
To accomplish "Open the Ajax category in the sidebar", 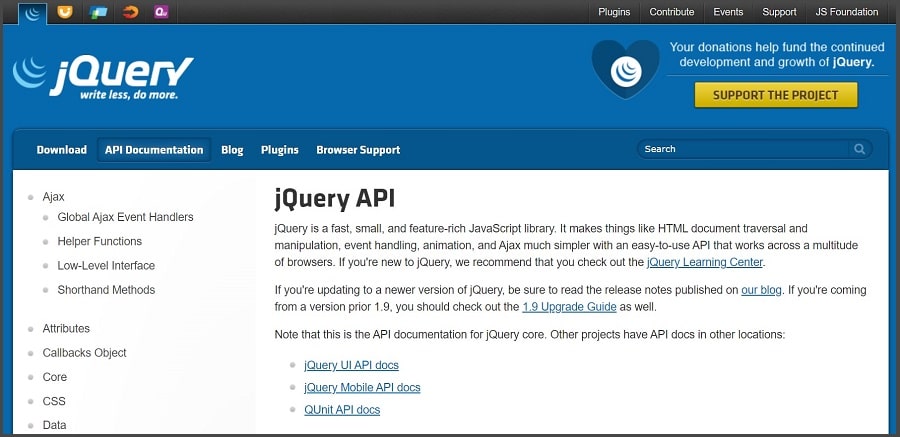I will point(53,196).
